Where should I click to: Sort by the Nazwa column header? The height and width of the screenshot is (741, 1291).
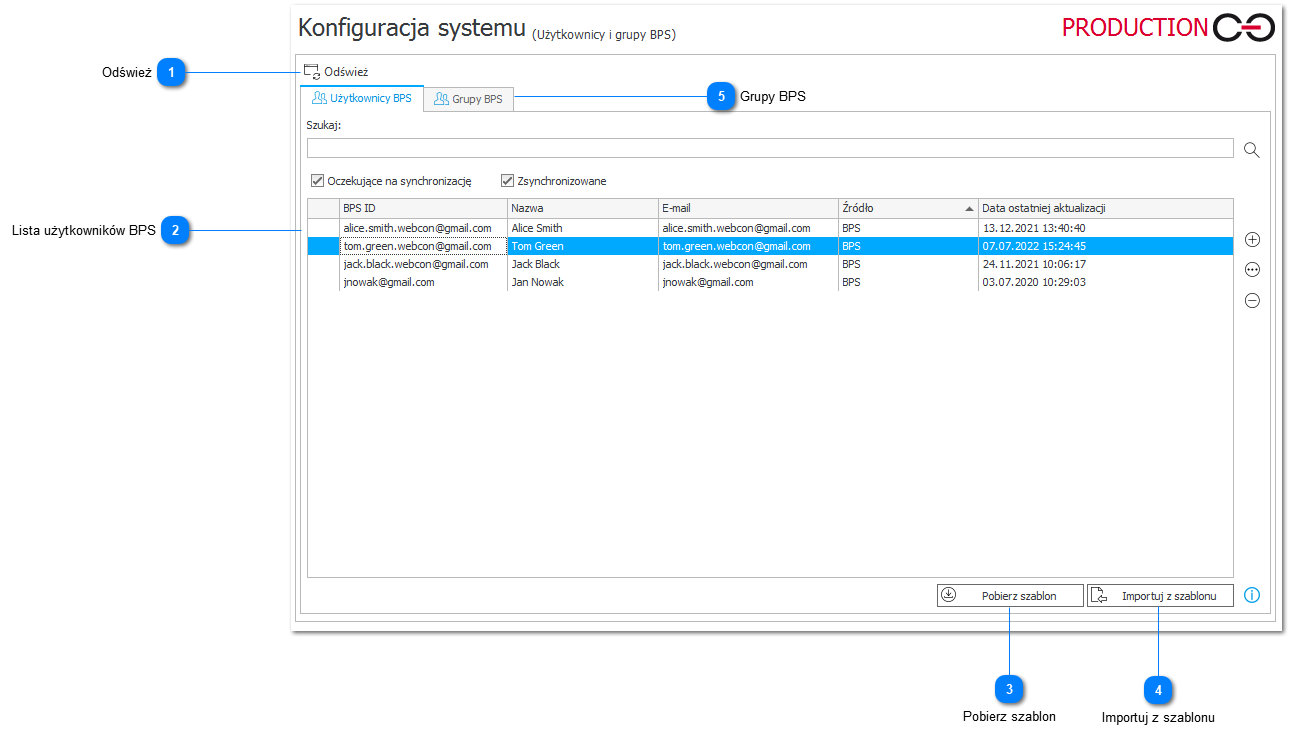582,208
